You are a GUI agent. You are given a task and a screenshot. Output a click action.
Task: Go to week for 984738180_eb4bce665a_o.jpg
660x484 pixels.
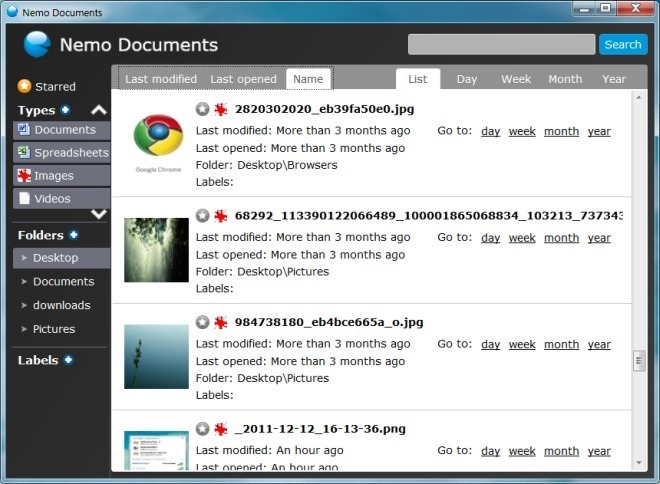point(522,344)
